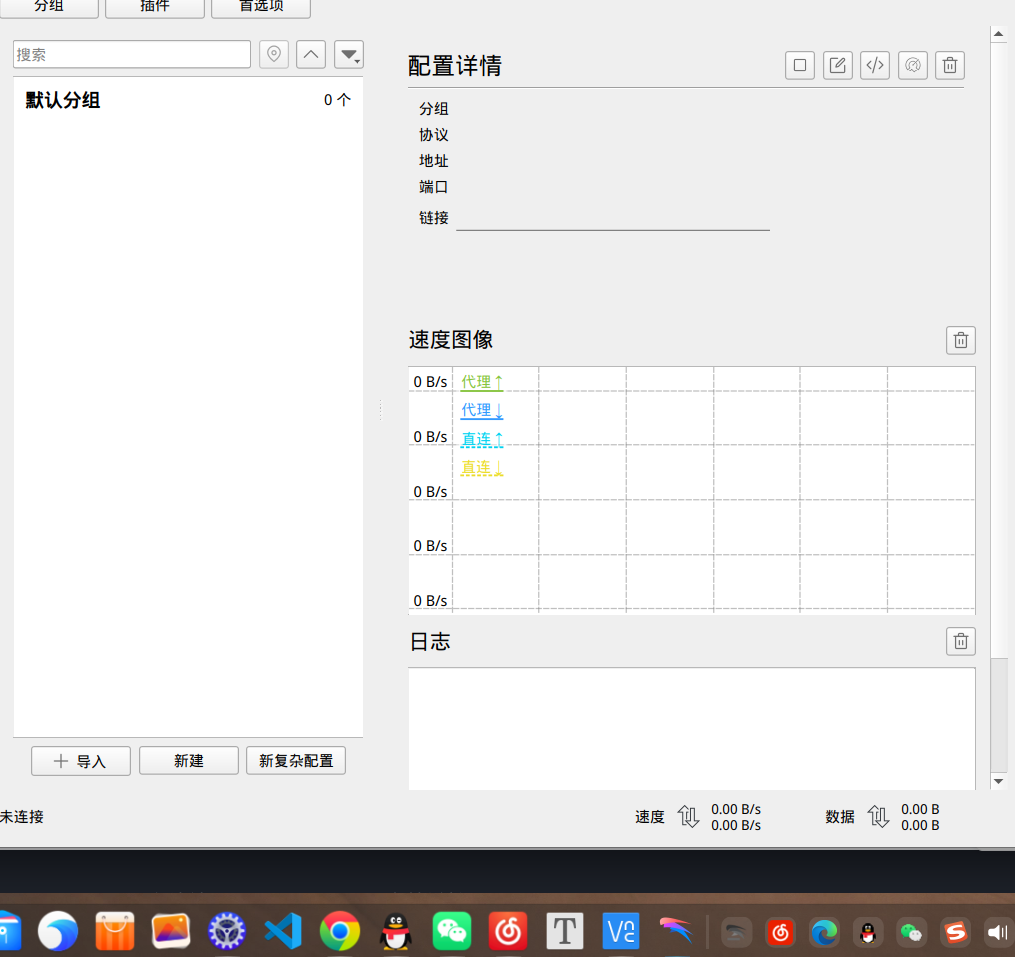Image resolution: width=1015 pixels, height=957 pixels.
Task: Click inside the 日志 log text area
Action: (691, 728)
